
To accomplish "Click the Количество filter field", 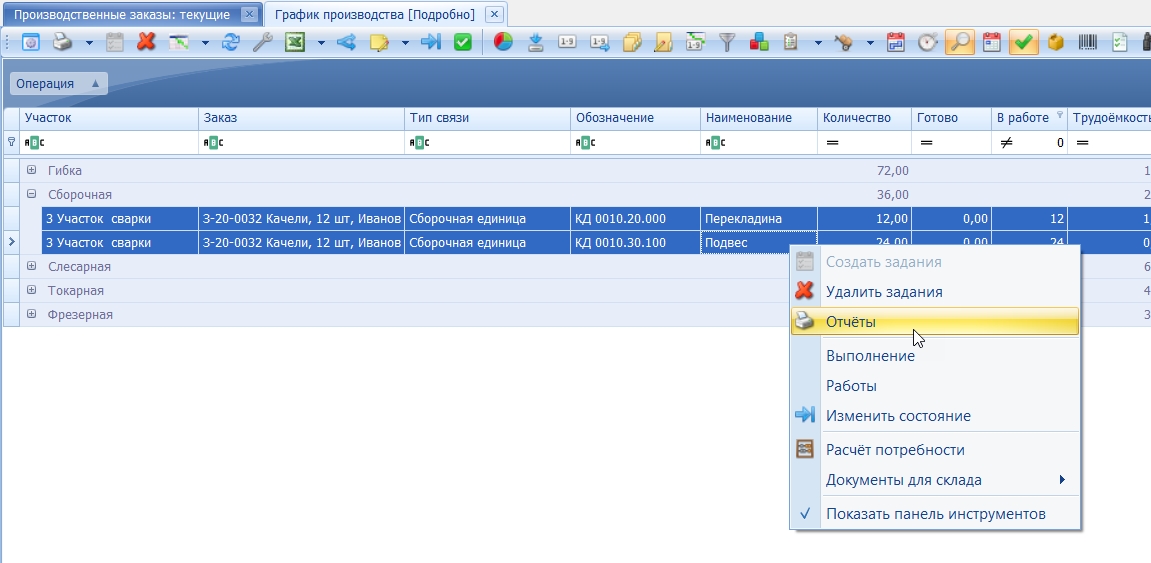I will click(865, 142).
